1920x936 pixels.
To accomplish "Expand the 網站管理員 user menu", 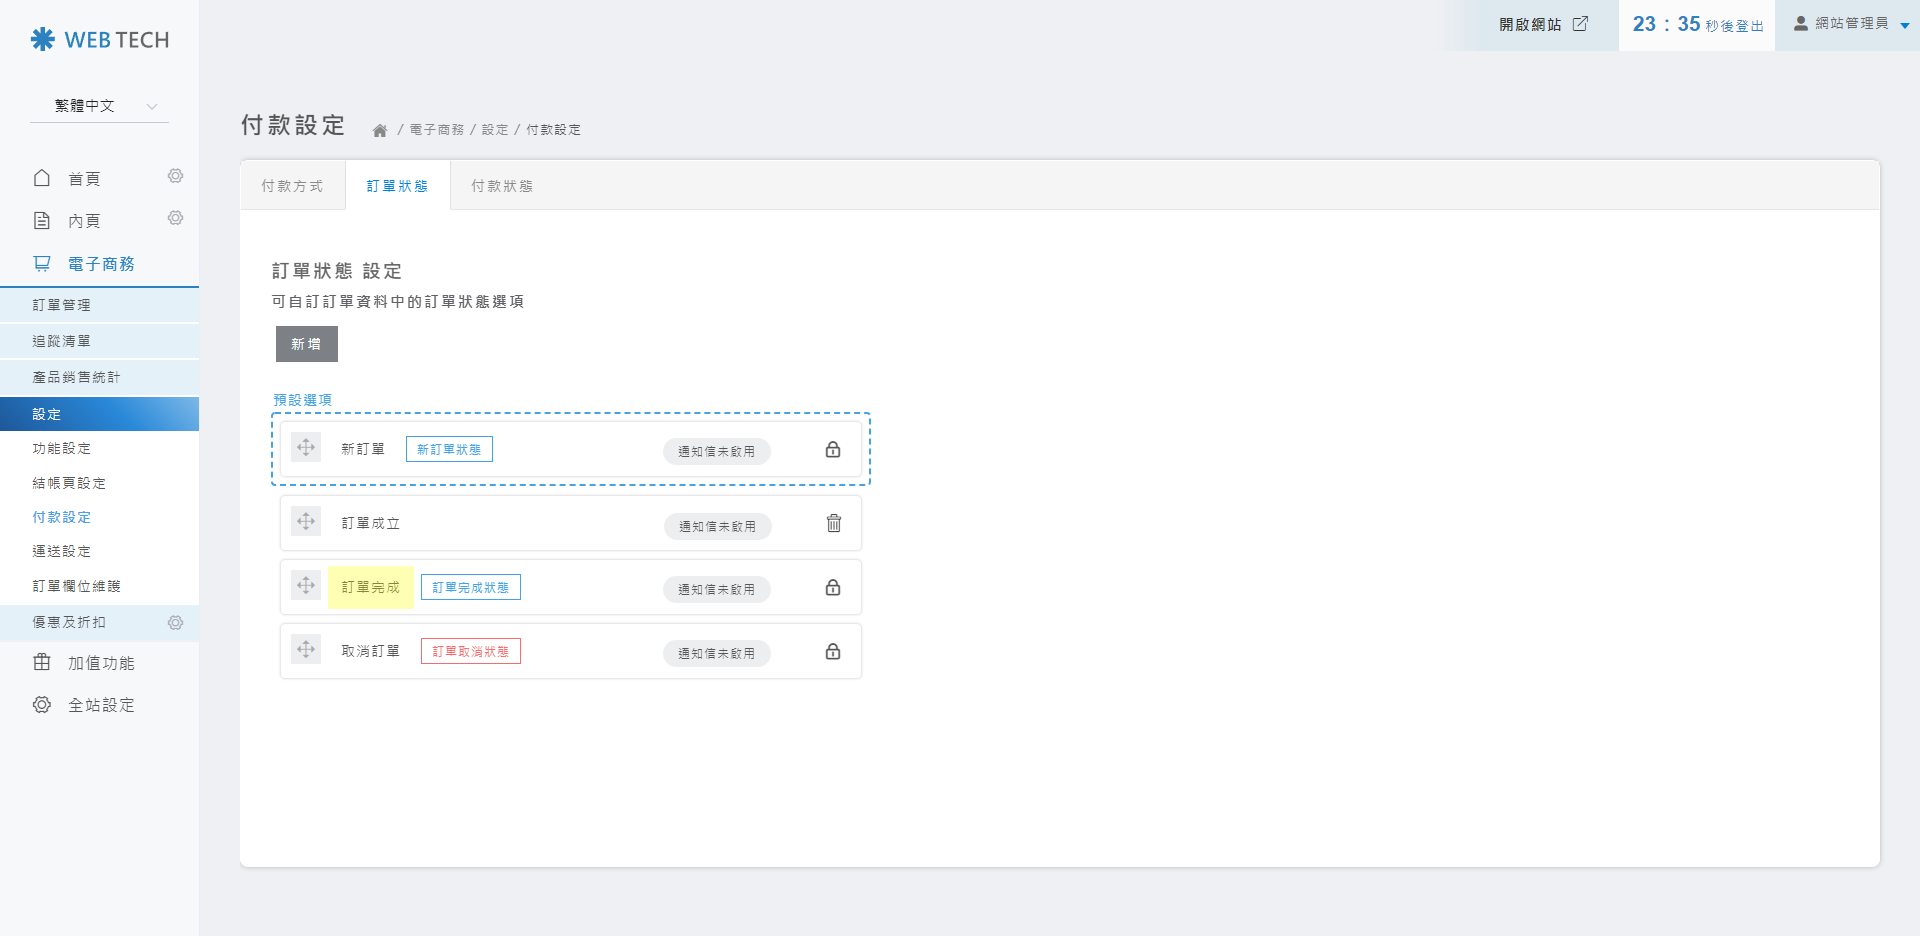I will (x=1850, y=24).
